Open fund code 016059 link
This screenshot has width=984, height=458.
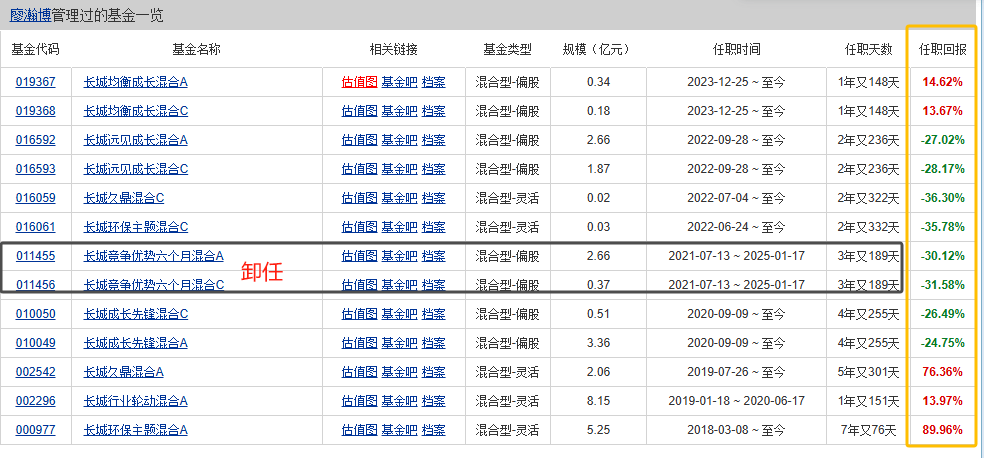point(36,198)
